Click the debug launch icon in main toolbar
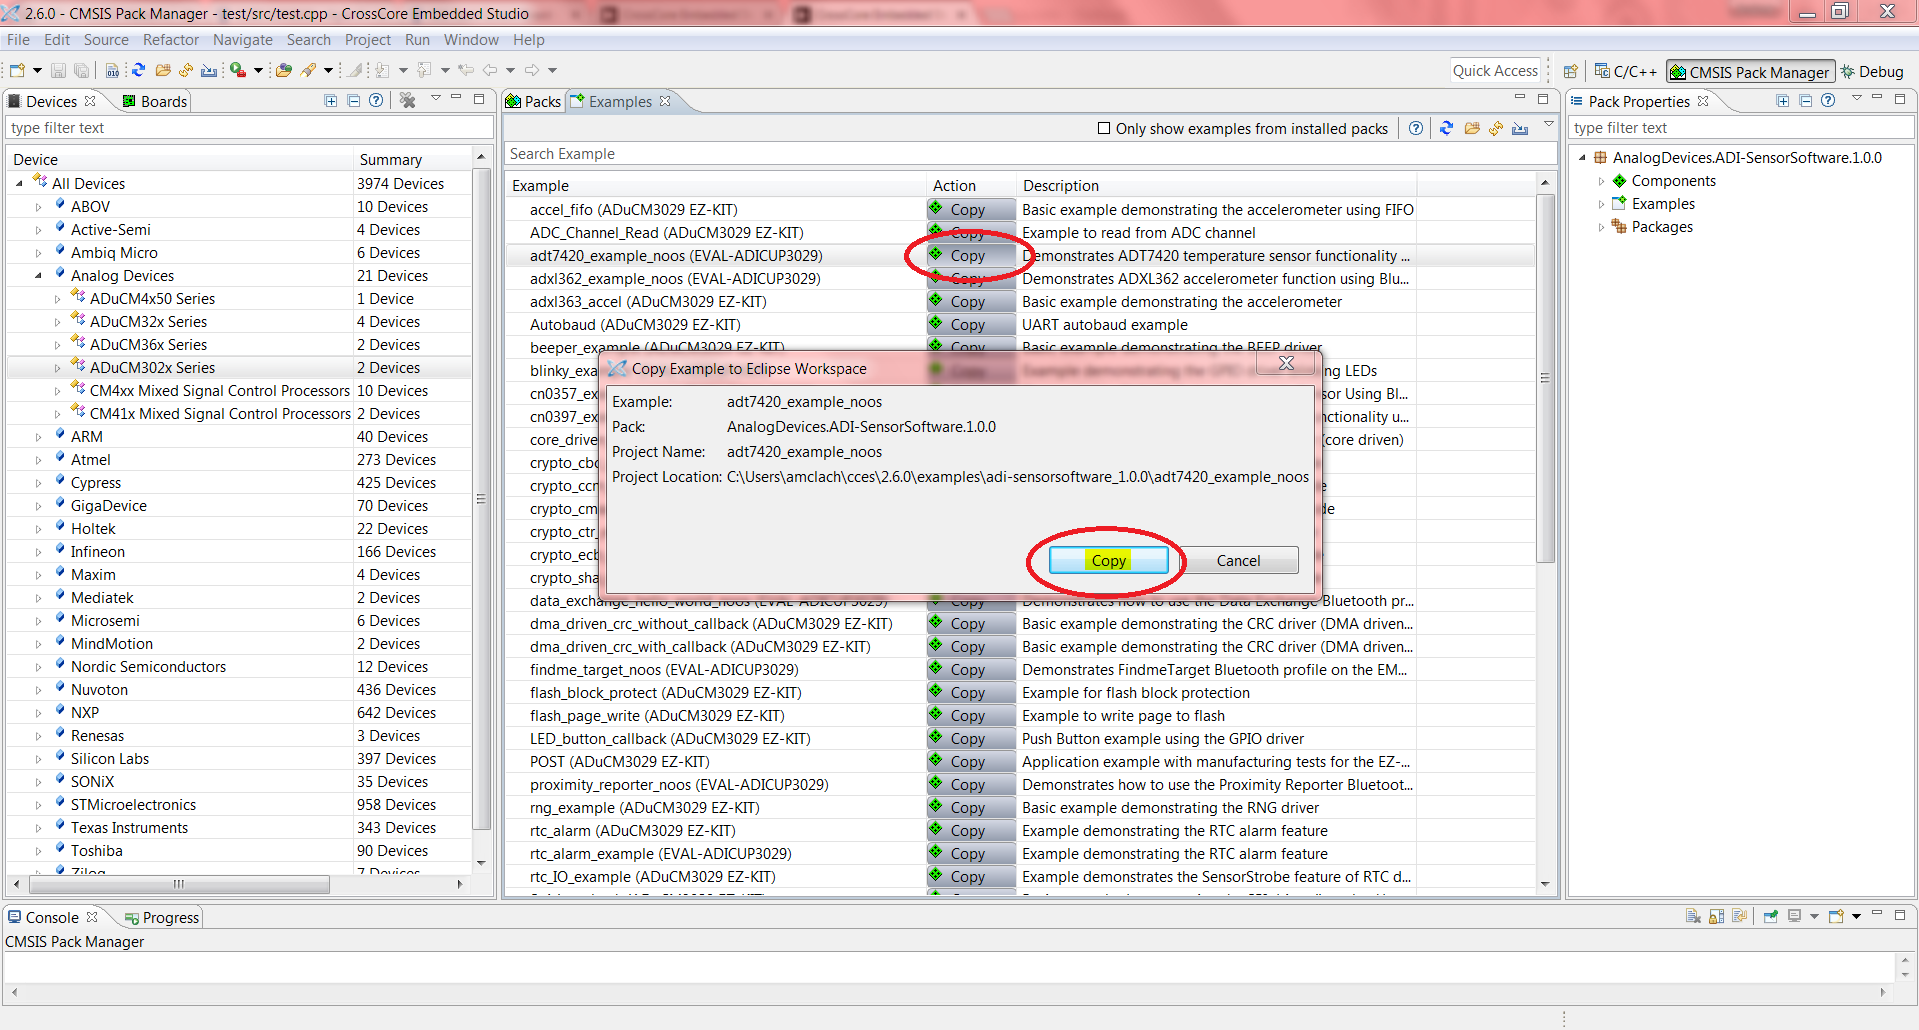This screenshot has height=1030, width=1919. coord(238,70)
